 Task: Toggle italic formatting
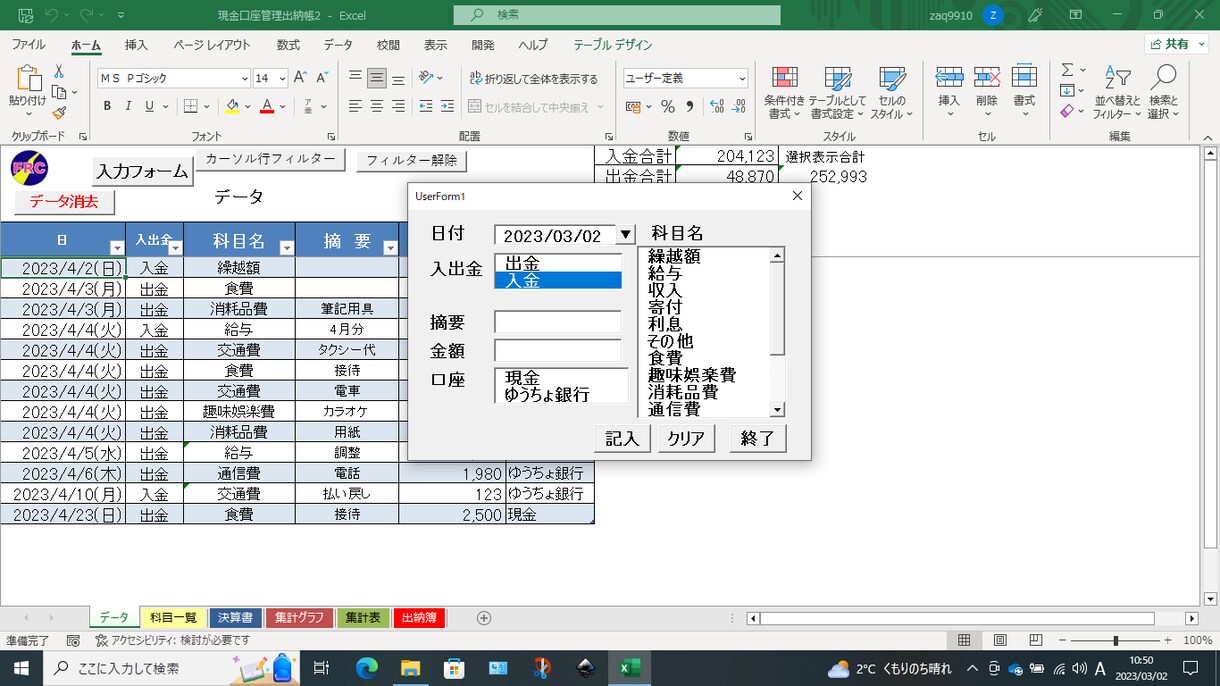(x=129, y=106)
